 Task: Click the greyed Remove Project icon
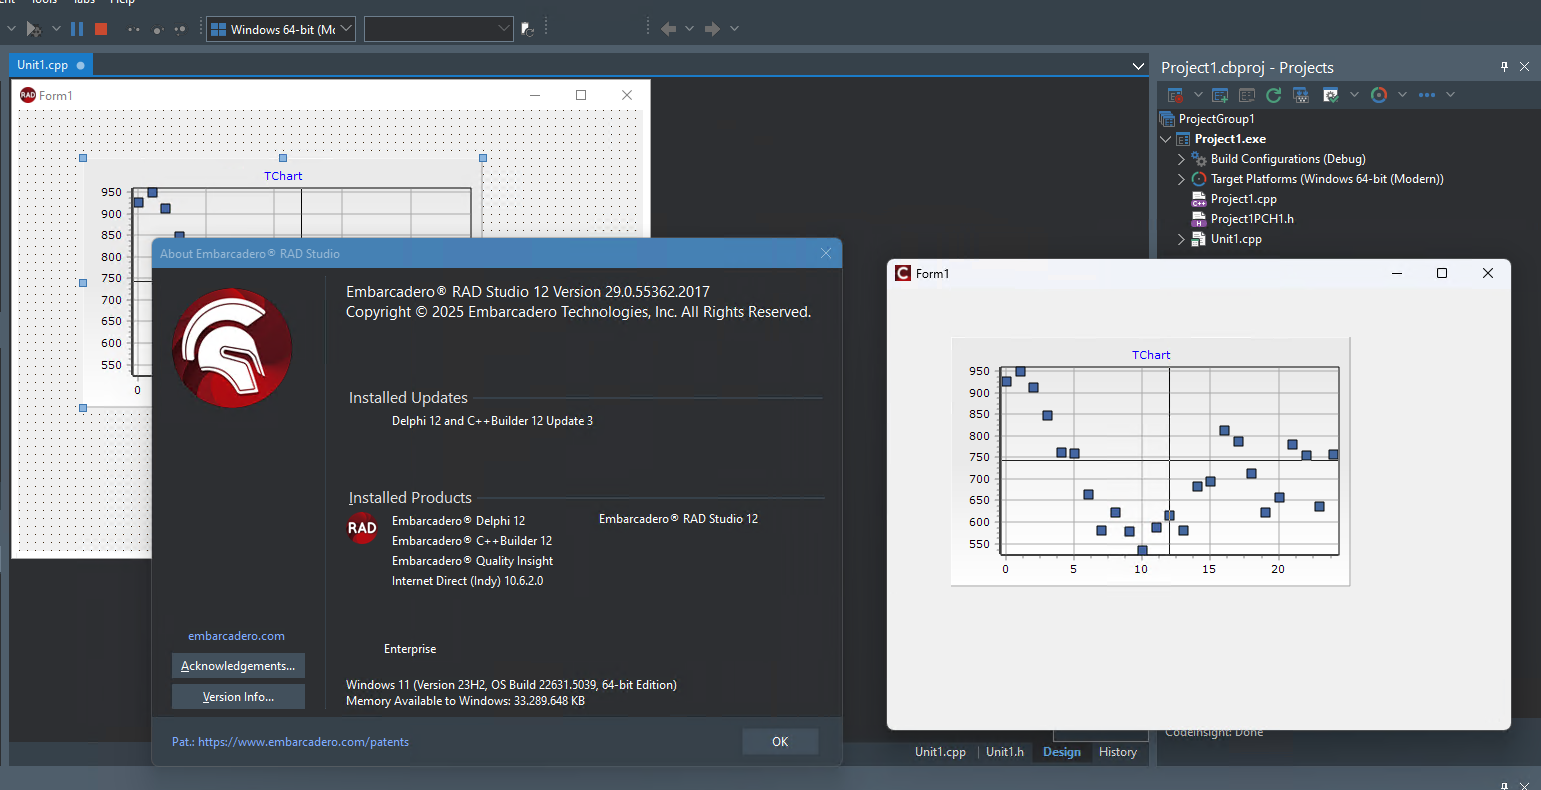point(1247,95)
